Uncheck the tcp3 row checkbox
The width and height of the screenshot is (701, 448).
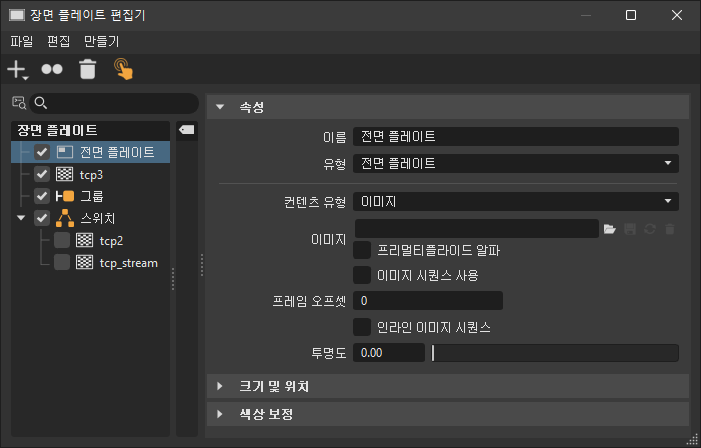click(x=42, y=174)
